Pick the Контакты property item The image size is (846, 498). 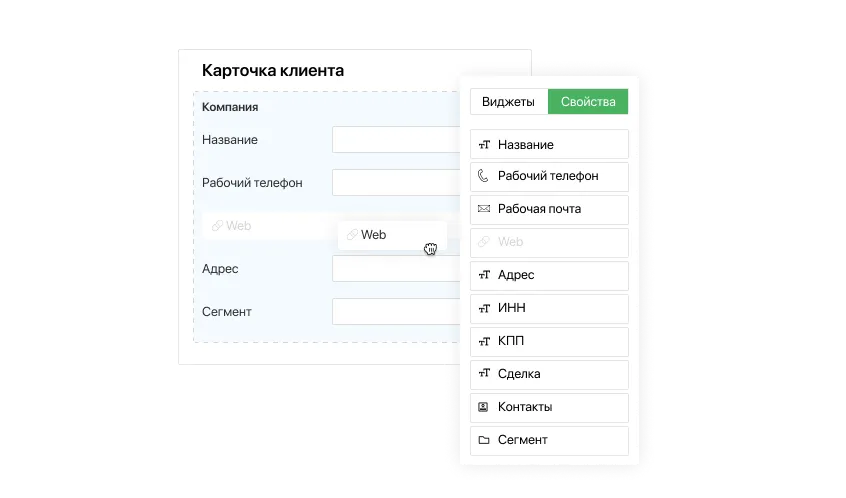click(x=549, y=407)
